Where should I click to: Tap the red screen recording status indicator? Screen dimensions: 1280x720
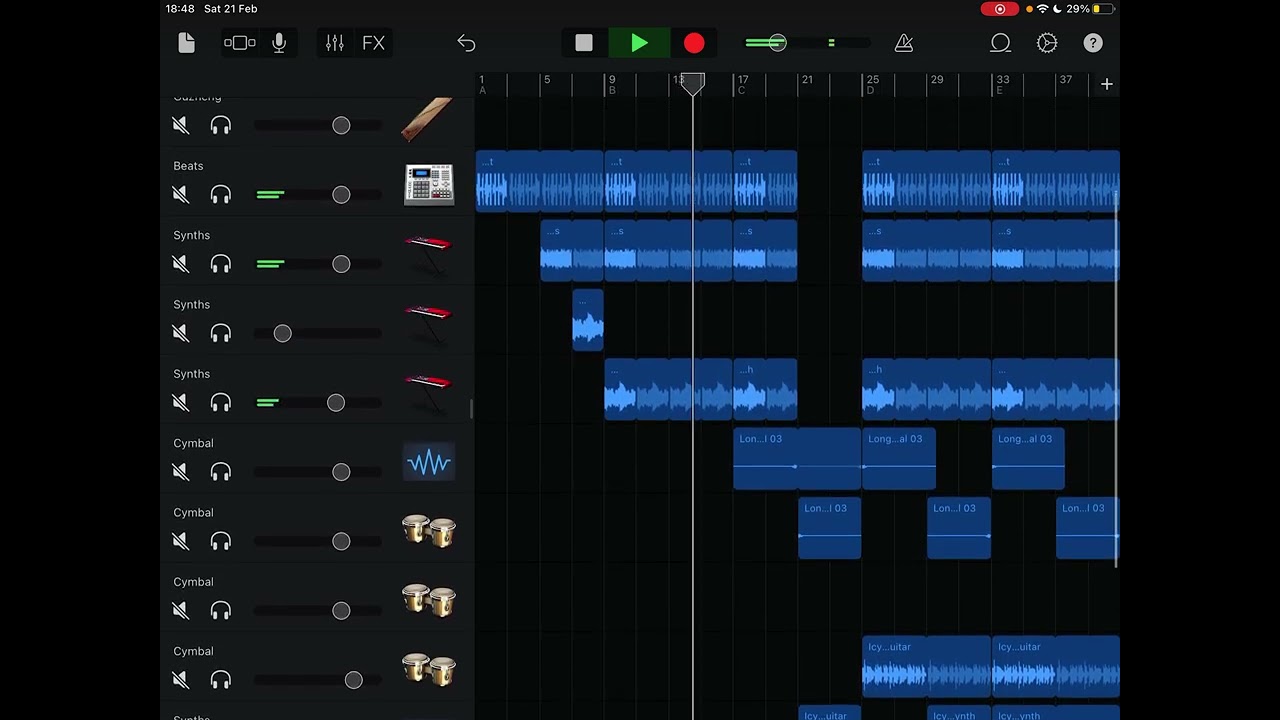pos(999,9)
